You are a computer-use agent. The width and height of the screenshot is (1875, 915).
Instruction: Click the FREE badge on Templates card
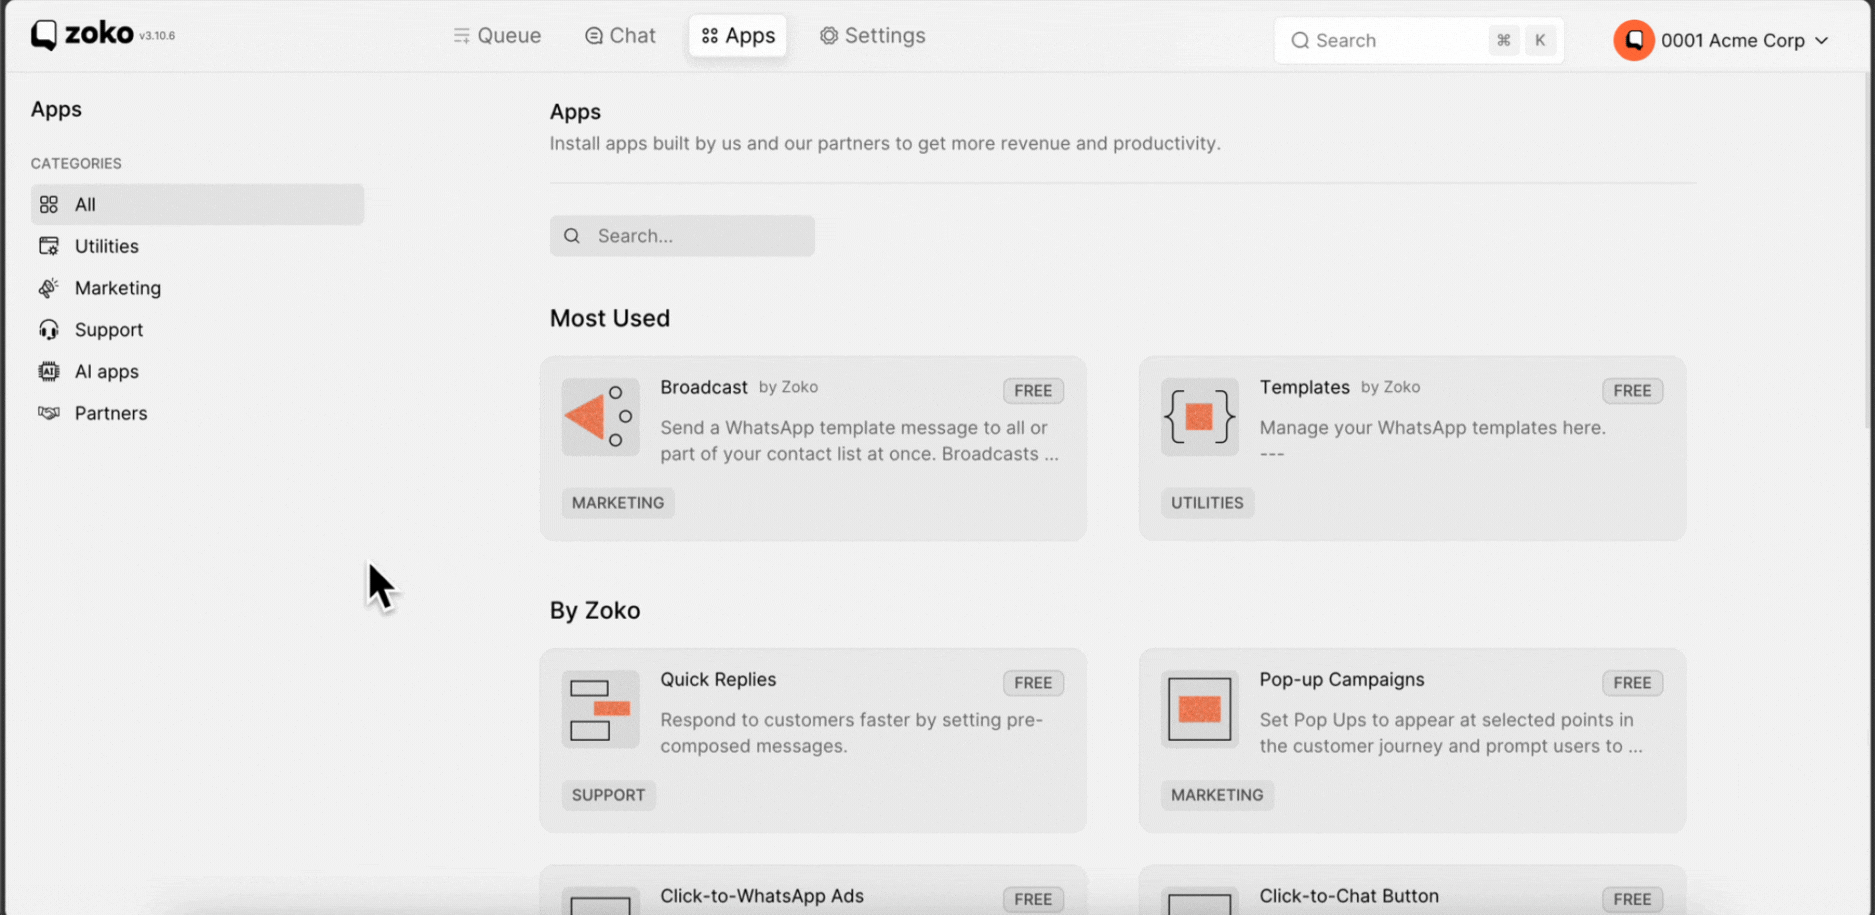pos(1632,391)
